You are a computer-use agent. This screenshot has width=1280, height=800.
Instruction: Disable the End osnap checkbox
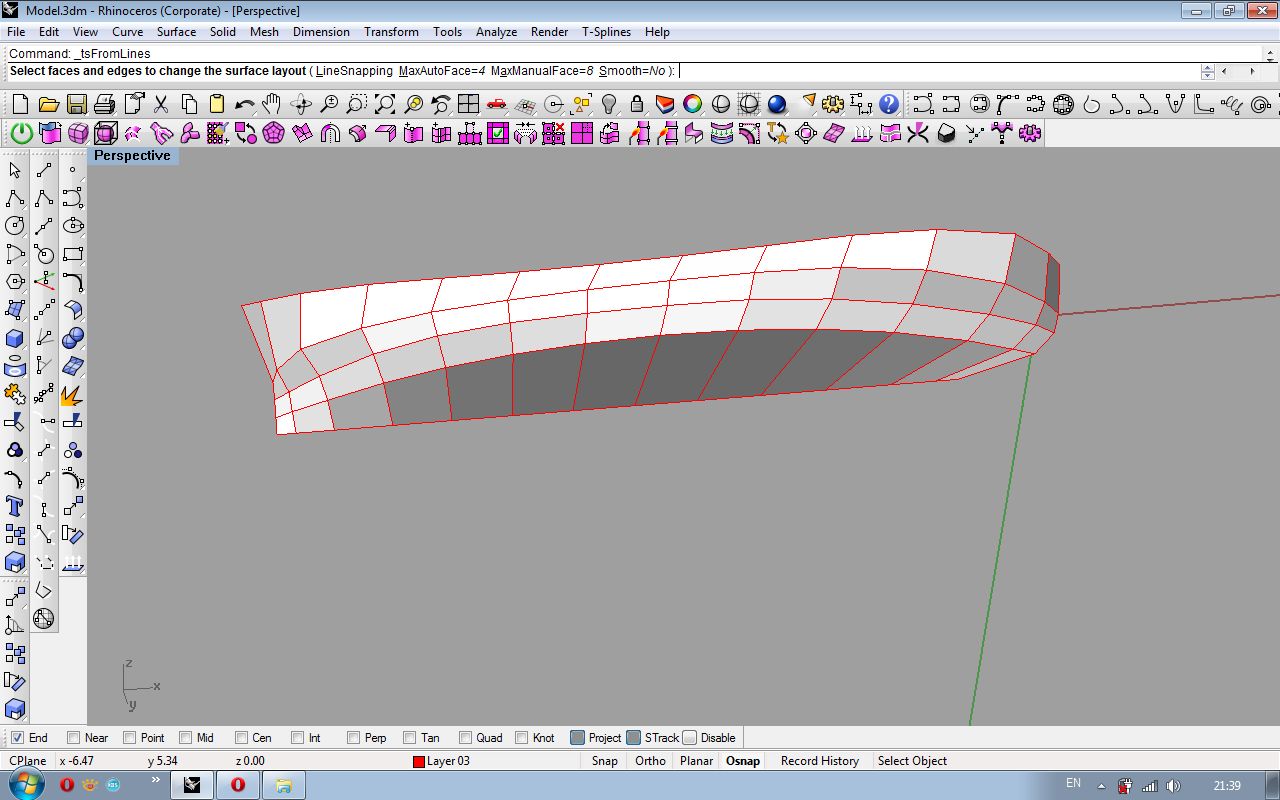(x=17, y=738)
